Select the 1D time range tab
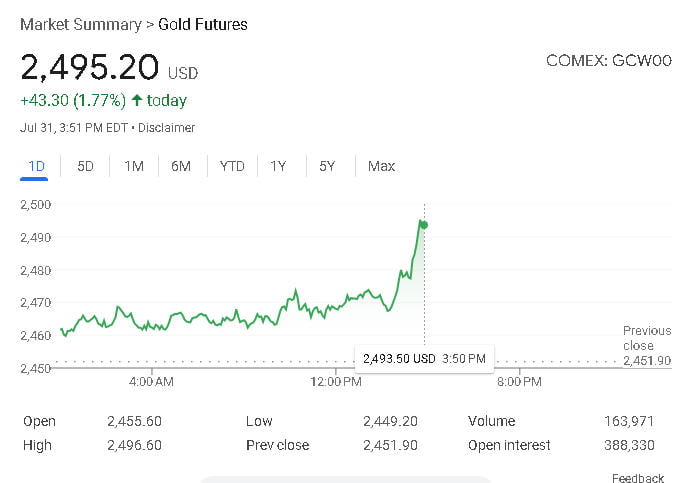 [x=37, y=166]
